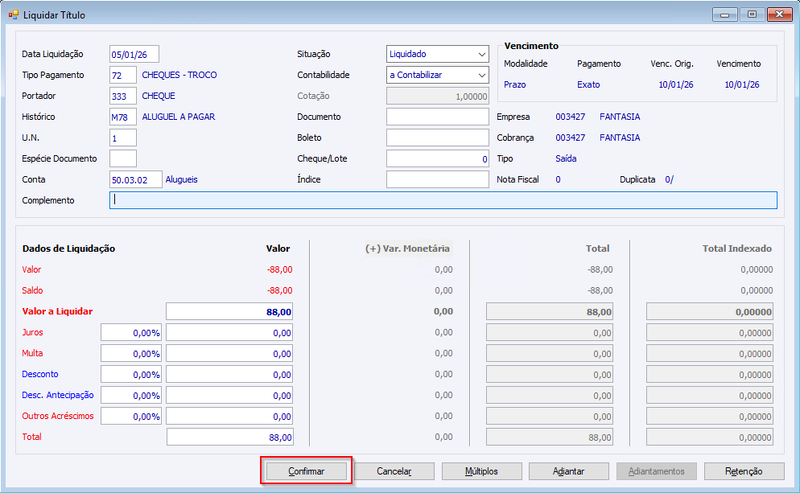Click the Liquidar Título window icon

point(13,15)
